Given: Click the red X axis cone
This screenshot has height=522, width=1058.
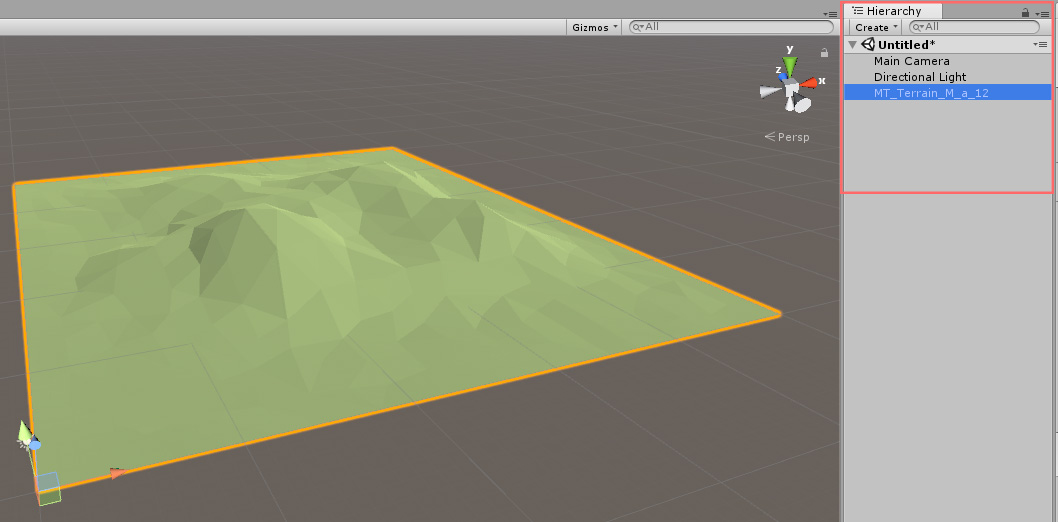Looking at the screenshot, I should click(808, 83).
